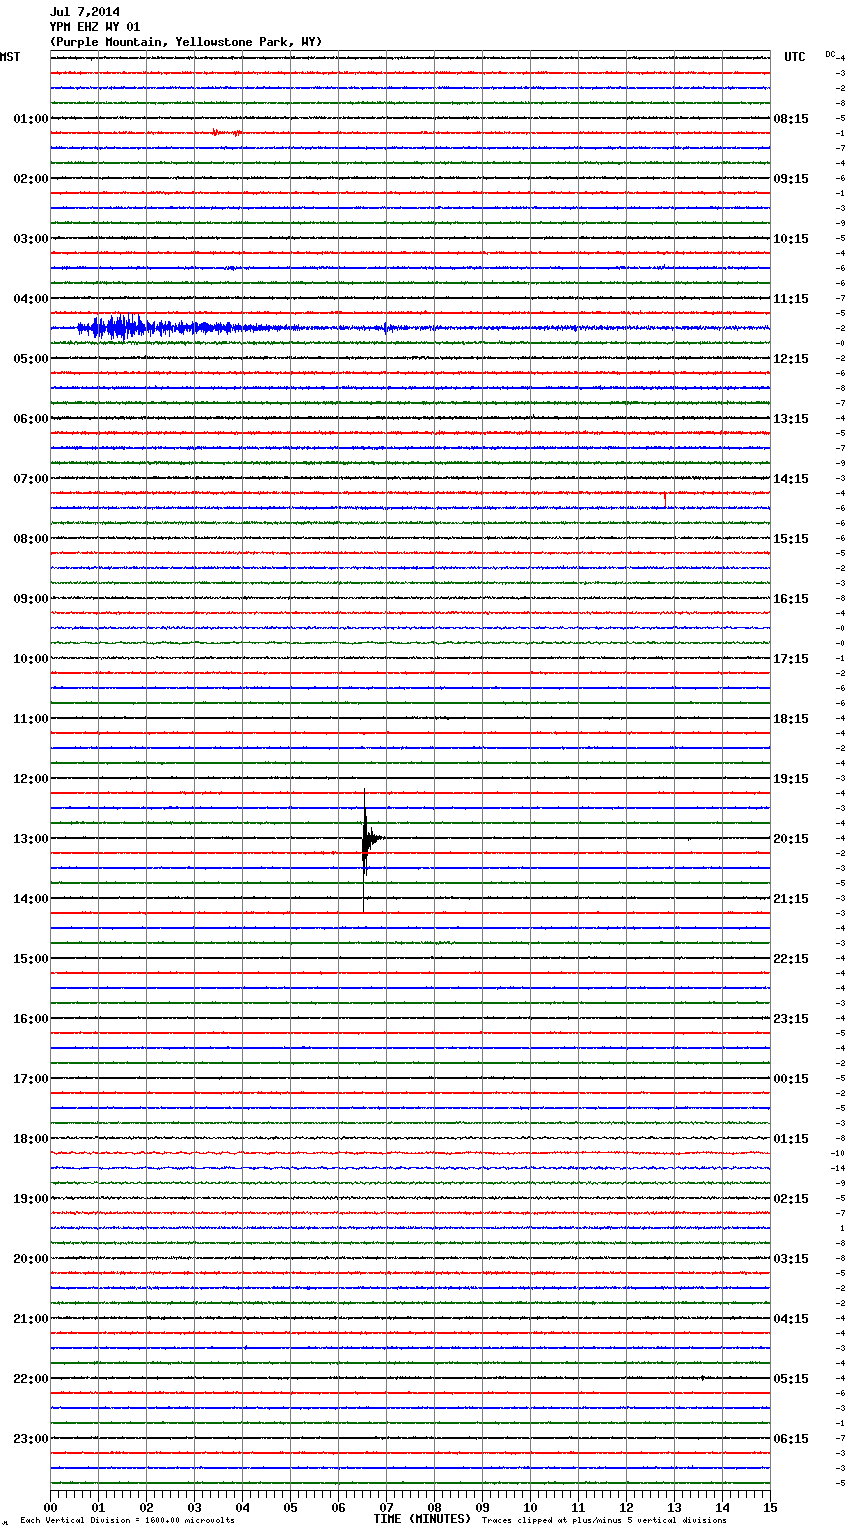
Task: Click the '17:00' MST time label
Action: tap(30, 1079)
